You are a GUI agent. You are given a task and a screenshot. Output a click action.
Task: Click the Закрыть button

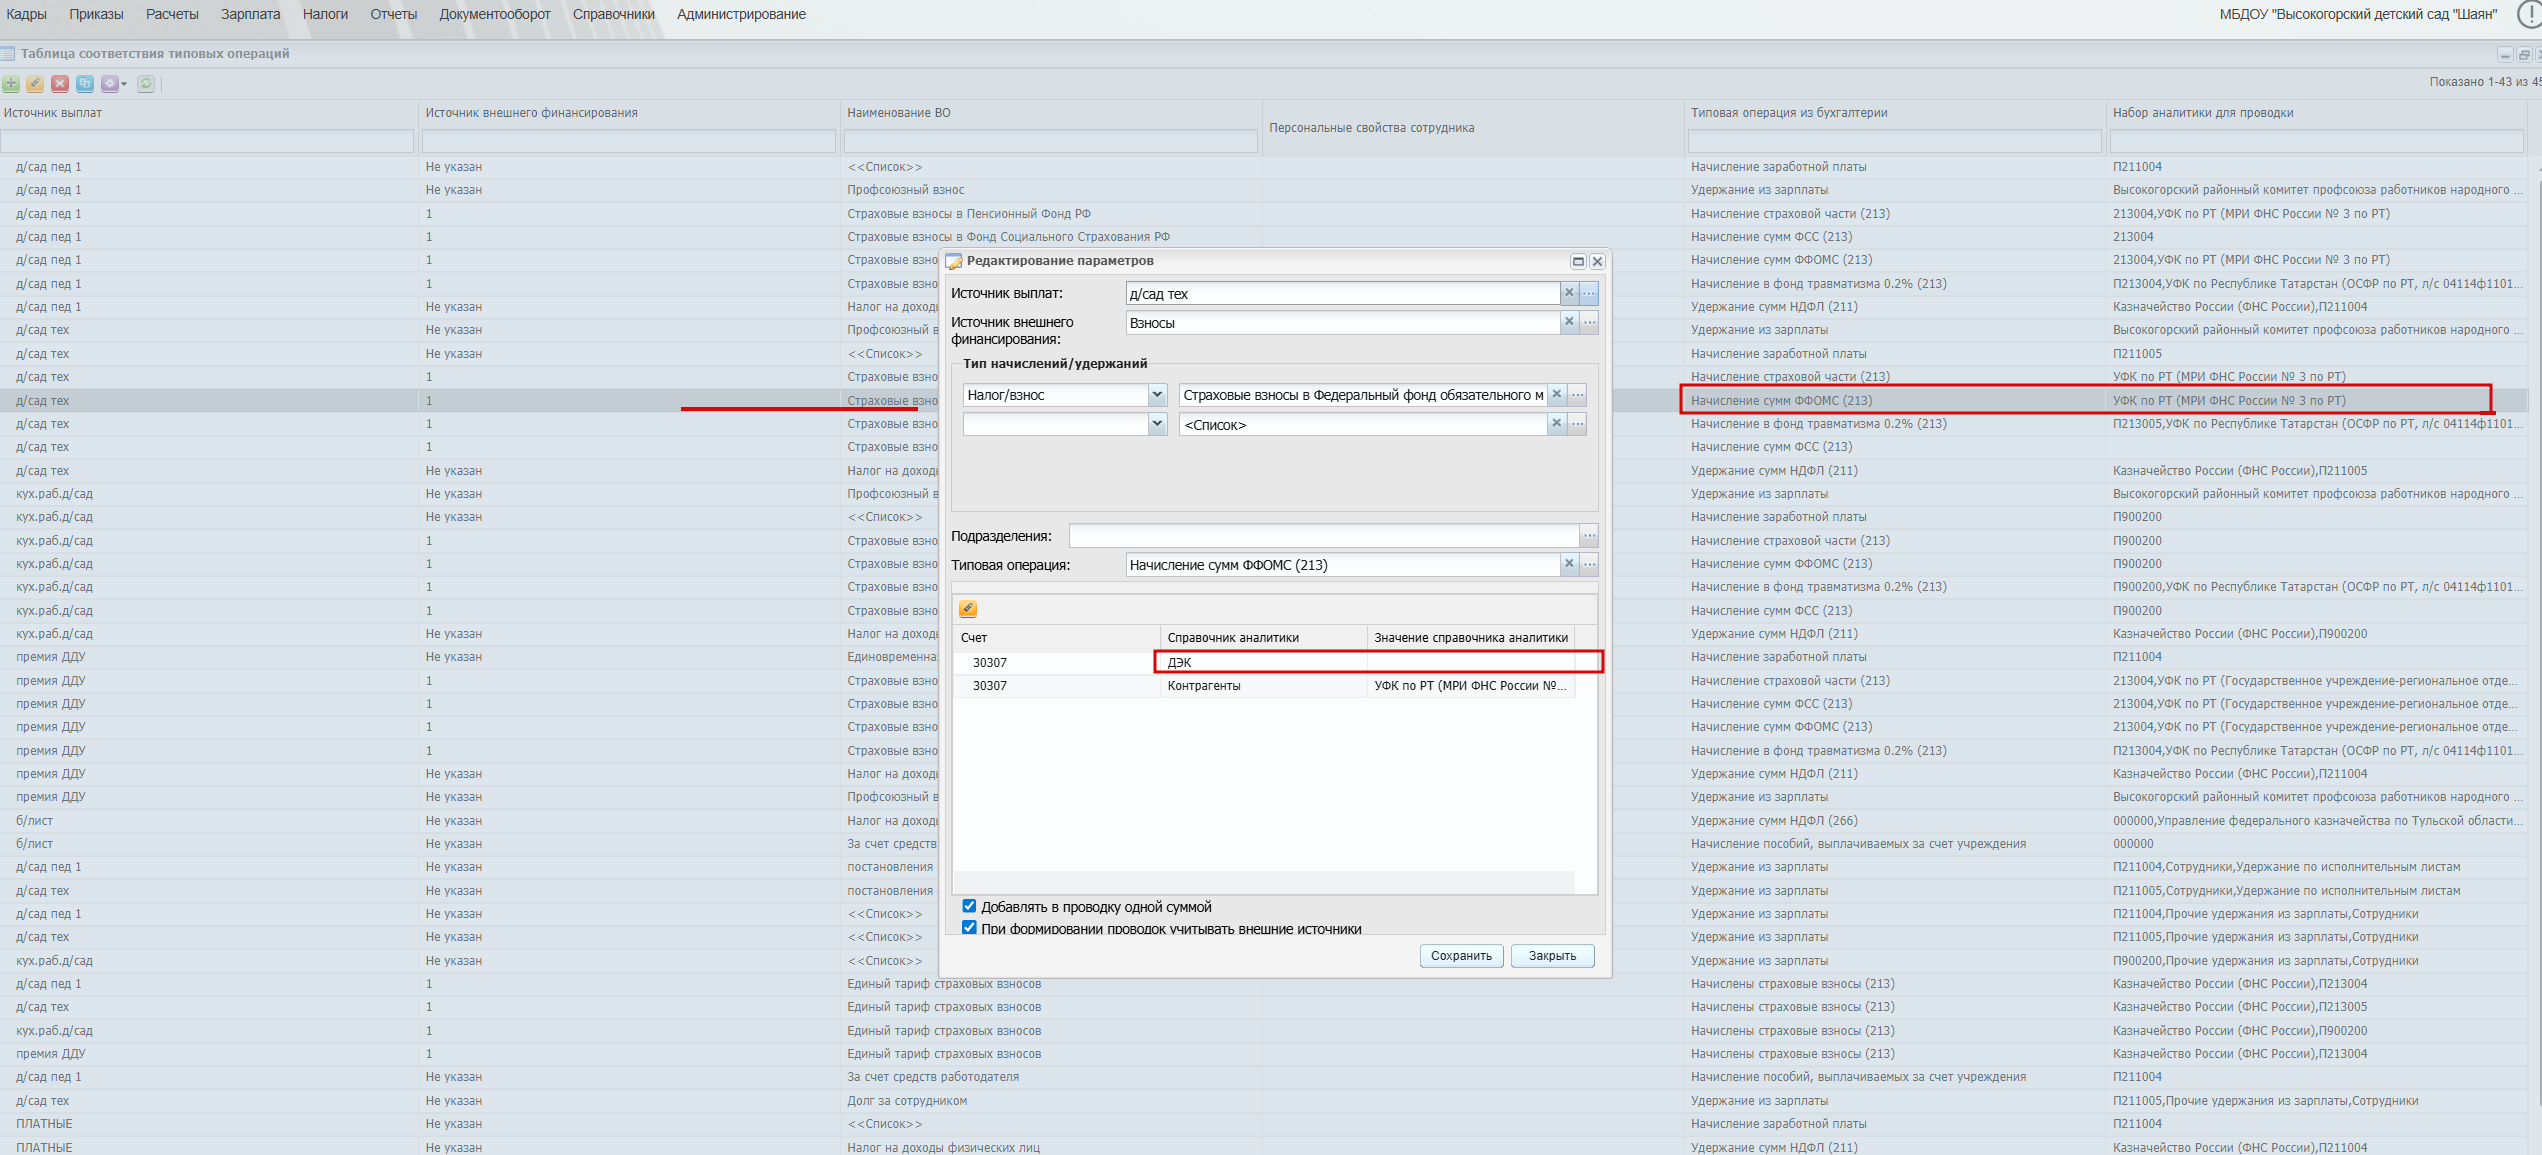pyautogui.click(x=1552, y=956)
